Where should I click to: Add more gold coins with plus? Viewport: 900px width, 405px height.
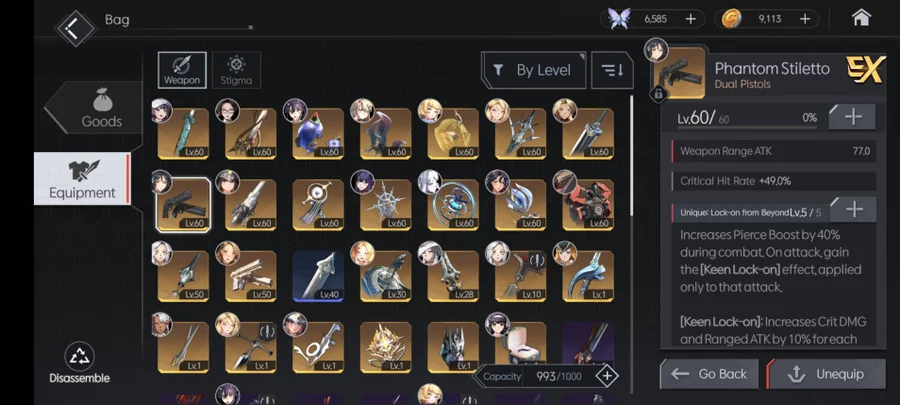pyautogui.click(x=805, y=19)
